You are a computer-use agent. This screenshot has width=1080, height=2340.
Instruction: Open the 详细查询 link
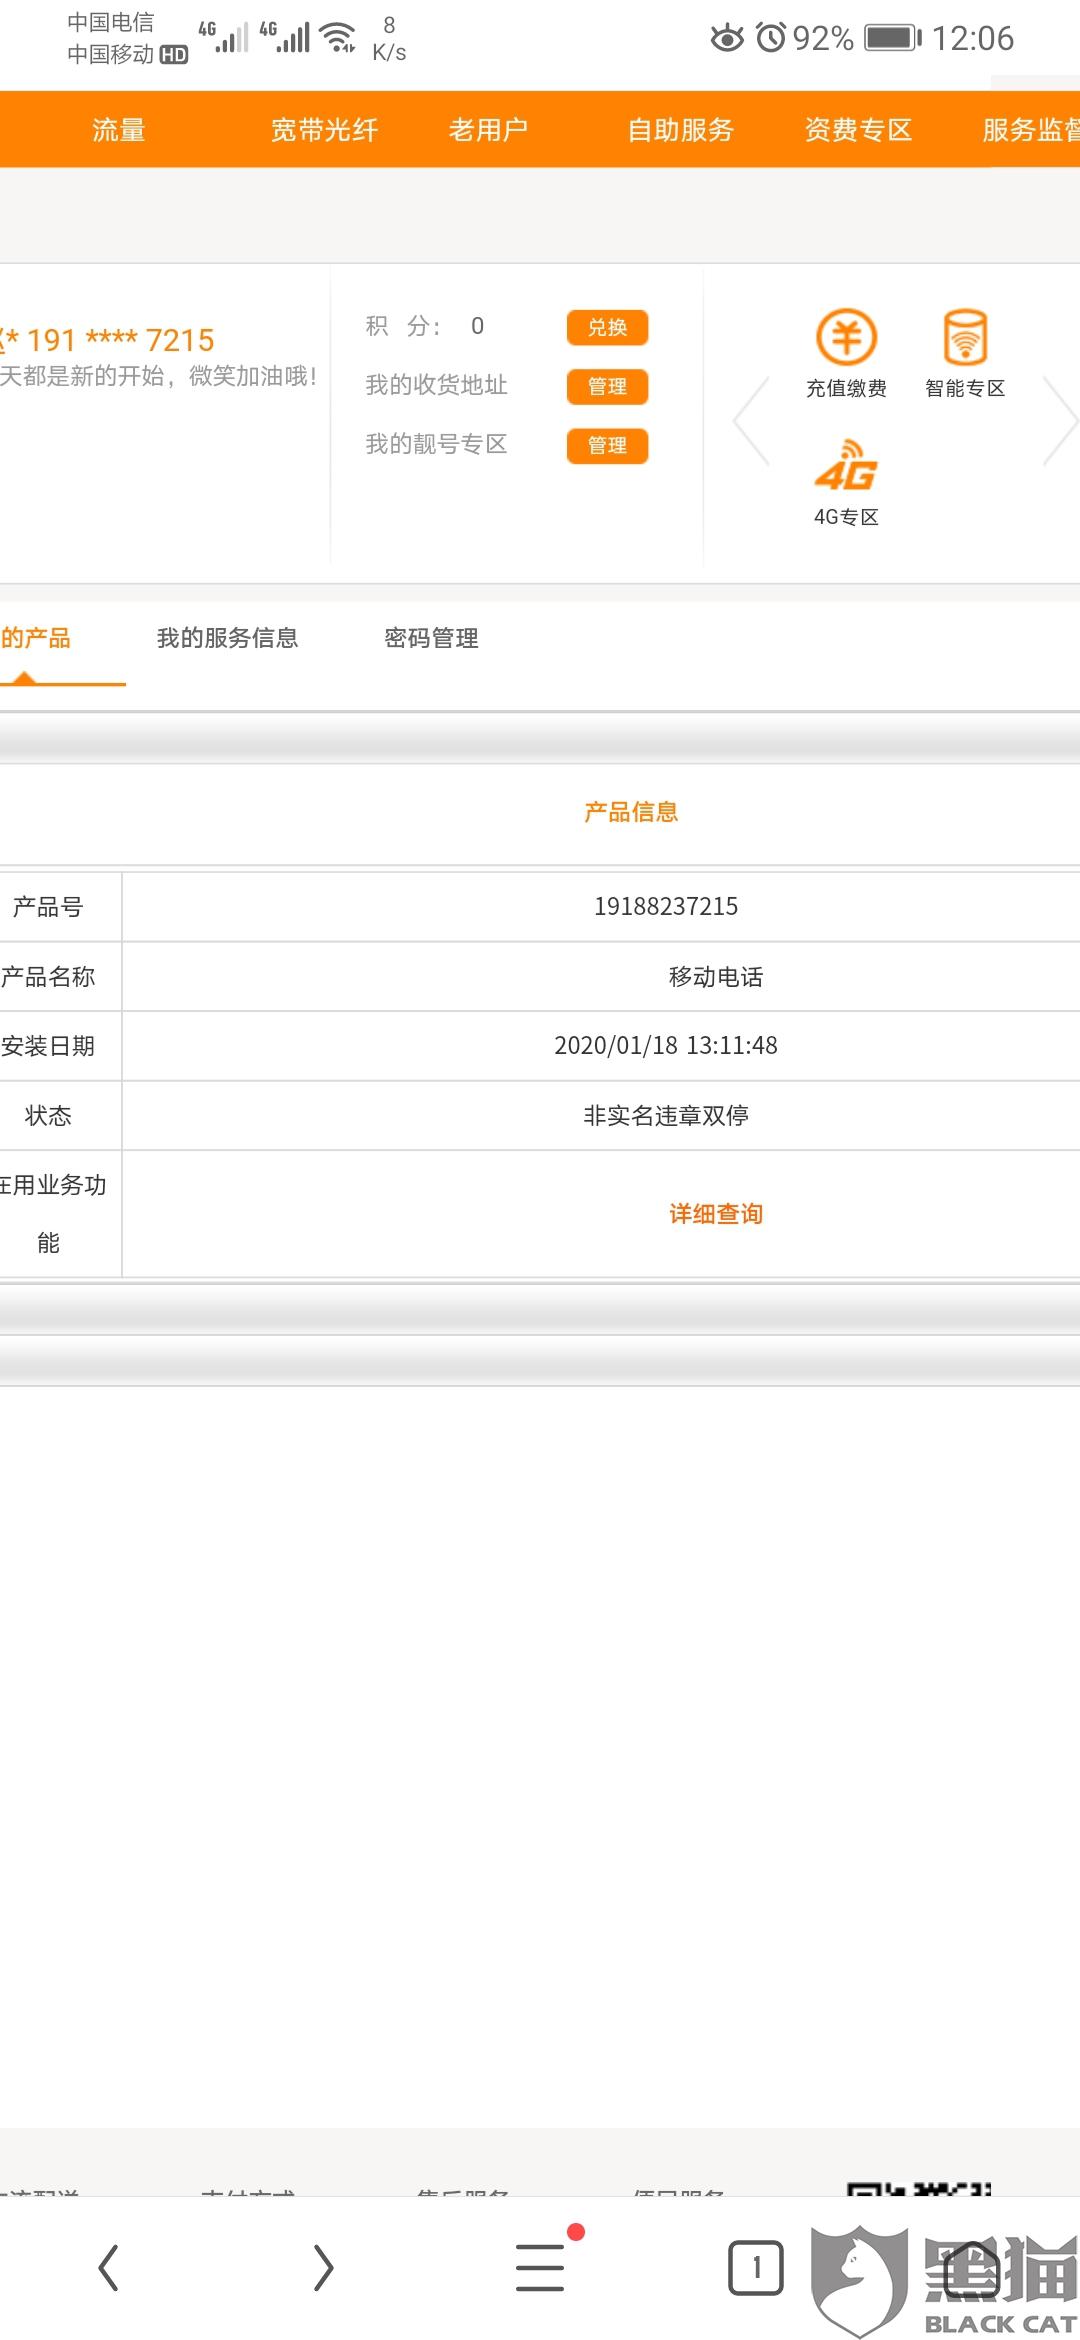[716, 1214]
